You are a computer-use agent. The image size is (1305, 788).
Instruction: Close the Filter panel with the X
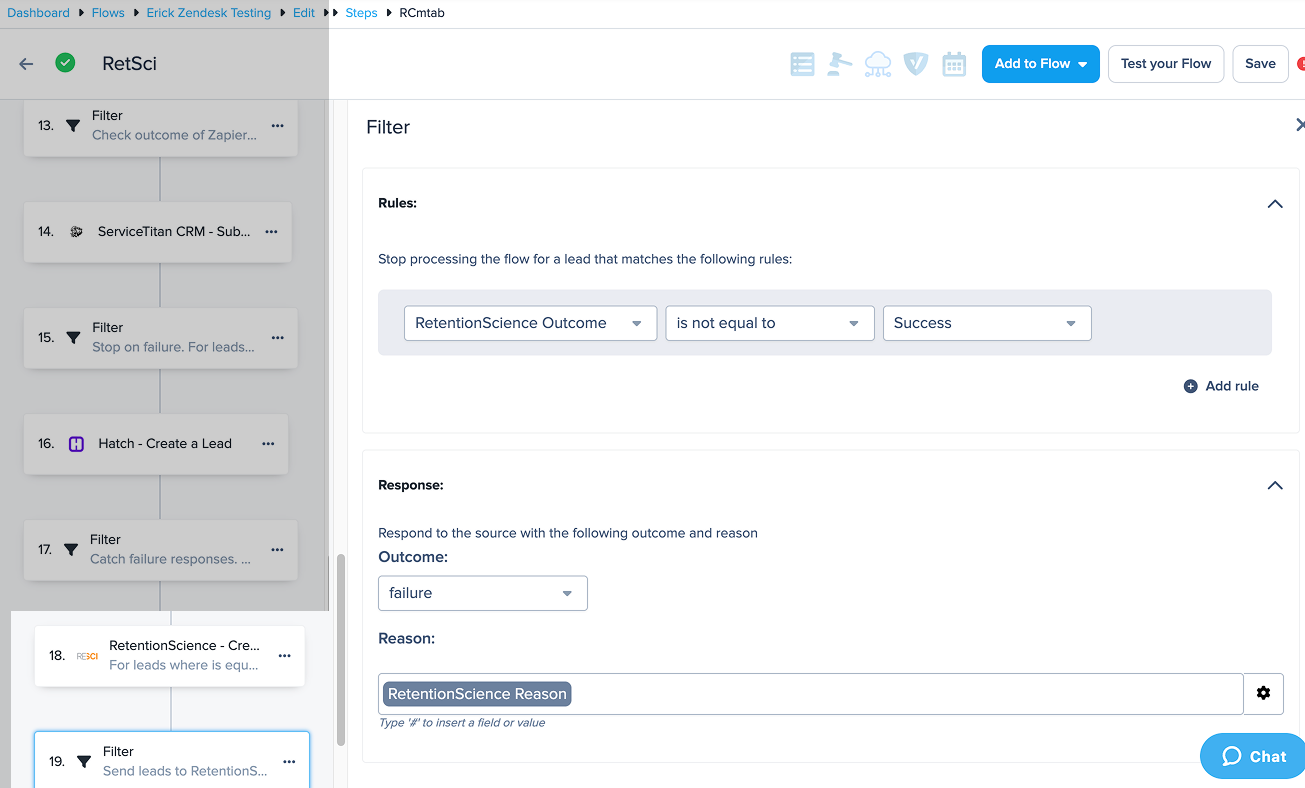1299,125
